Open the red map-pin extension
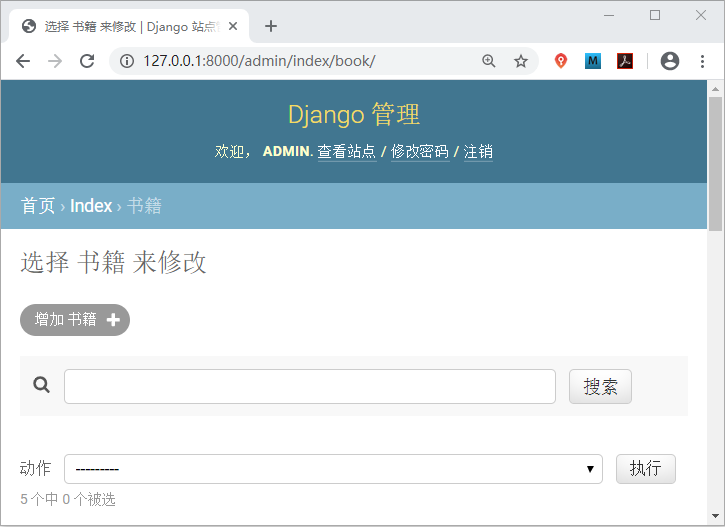 click(560, 61)
